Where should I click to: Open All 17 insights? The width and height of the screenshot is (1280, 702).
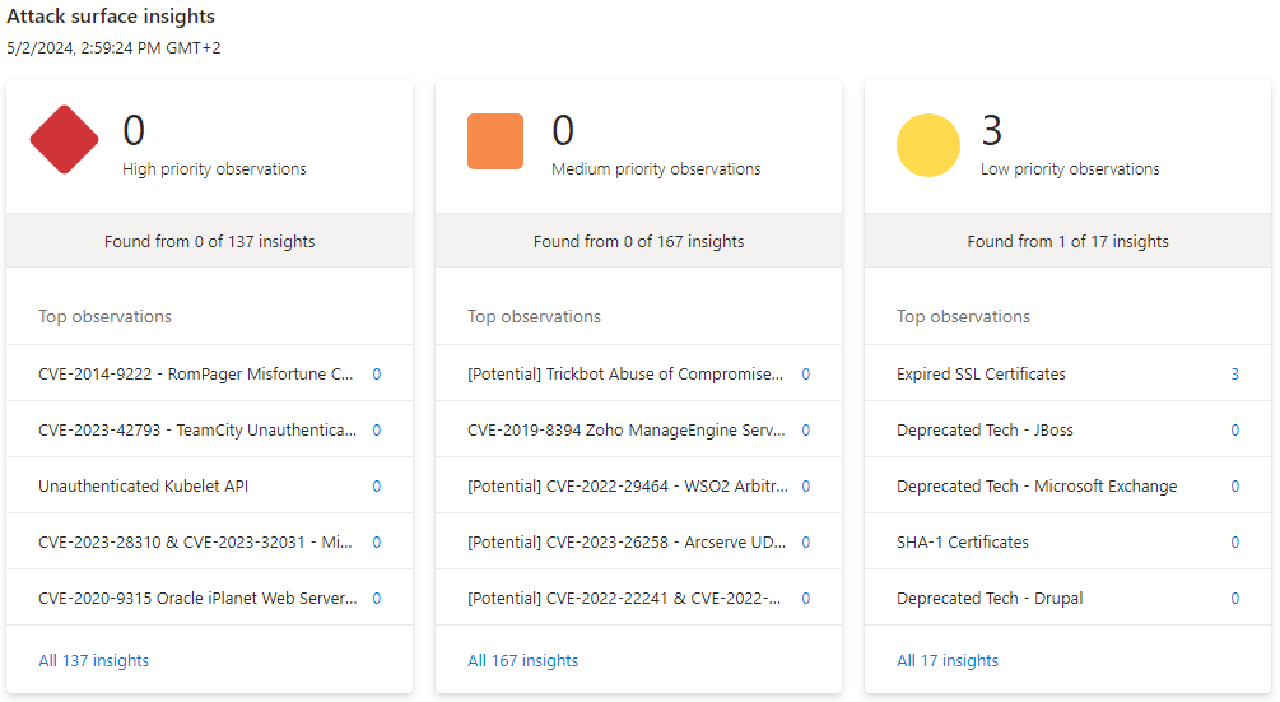(x=947, y=660)
